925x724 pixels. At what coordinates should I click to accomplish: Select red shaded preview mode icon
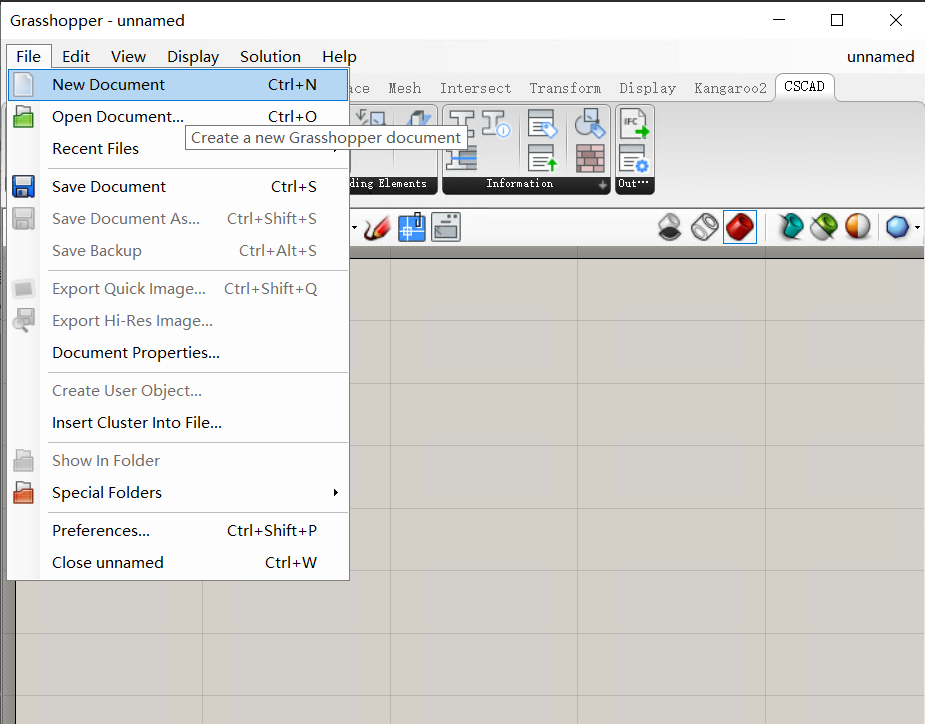pos(740,227)
